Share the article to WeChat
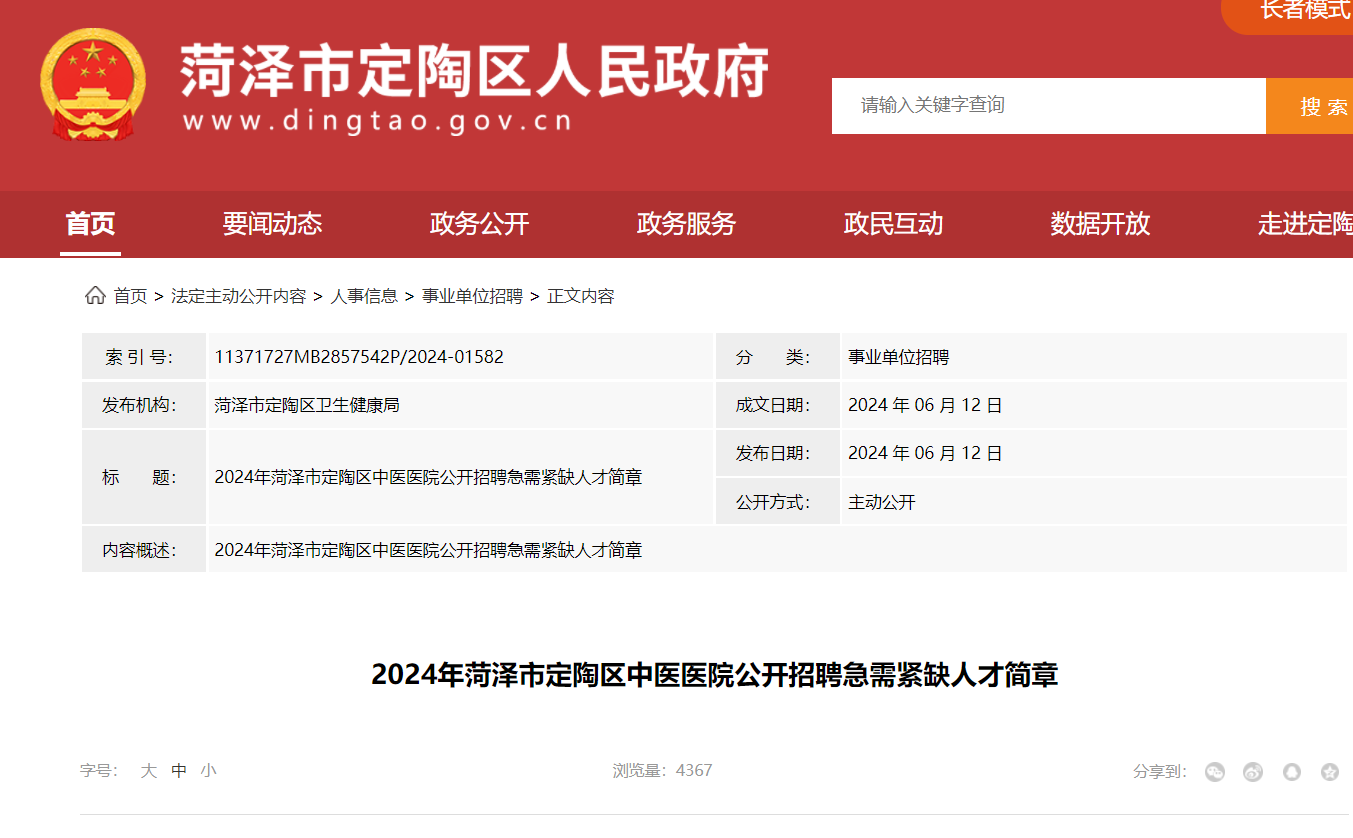 click(1215, 771)
